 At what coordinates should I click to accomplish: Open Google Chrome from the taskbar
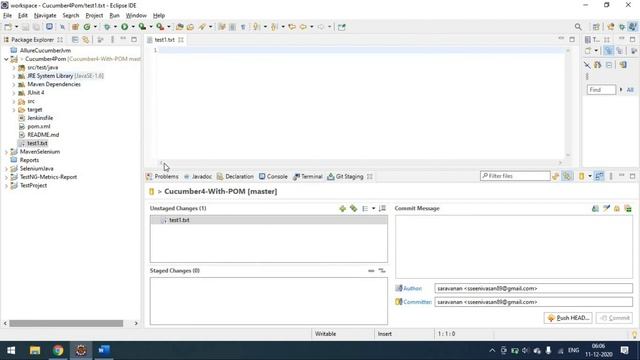tap(58, 350)
